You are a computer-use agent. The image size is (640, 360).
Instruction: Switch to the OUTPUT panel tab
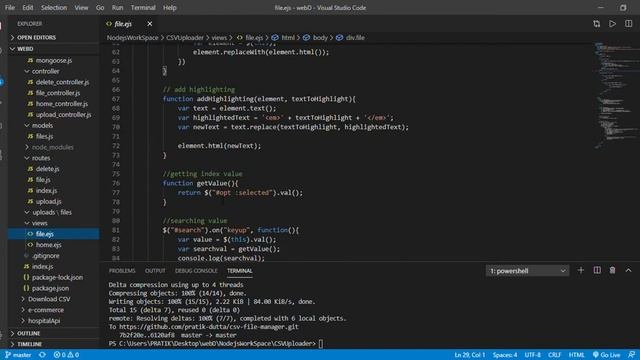[x=155, y=271]
